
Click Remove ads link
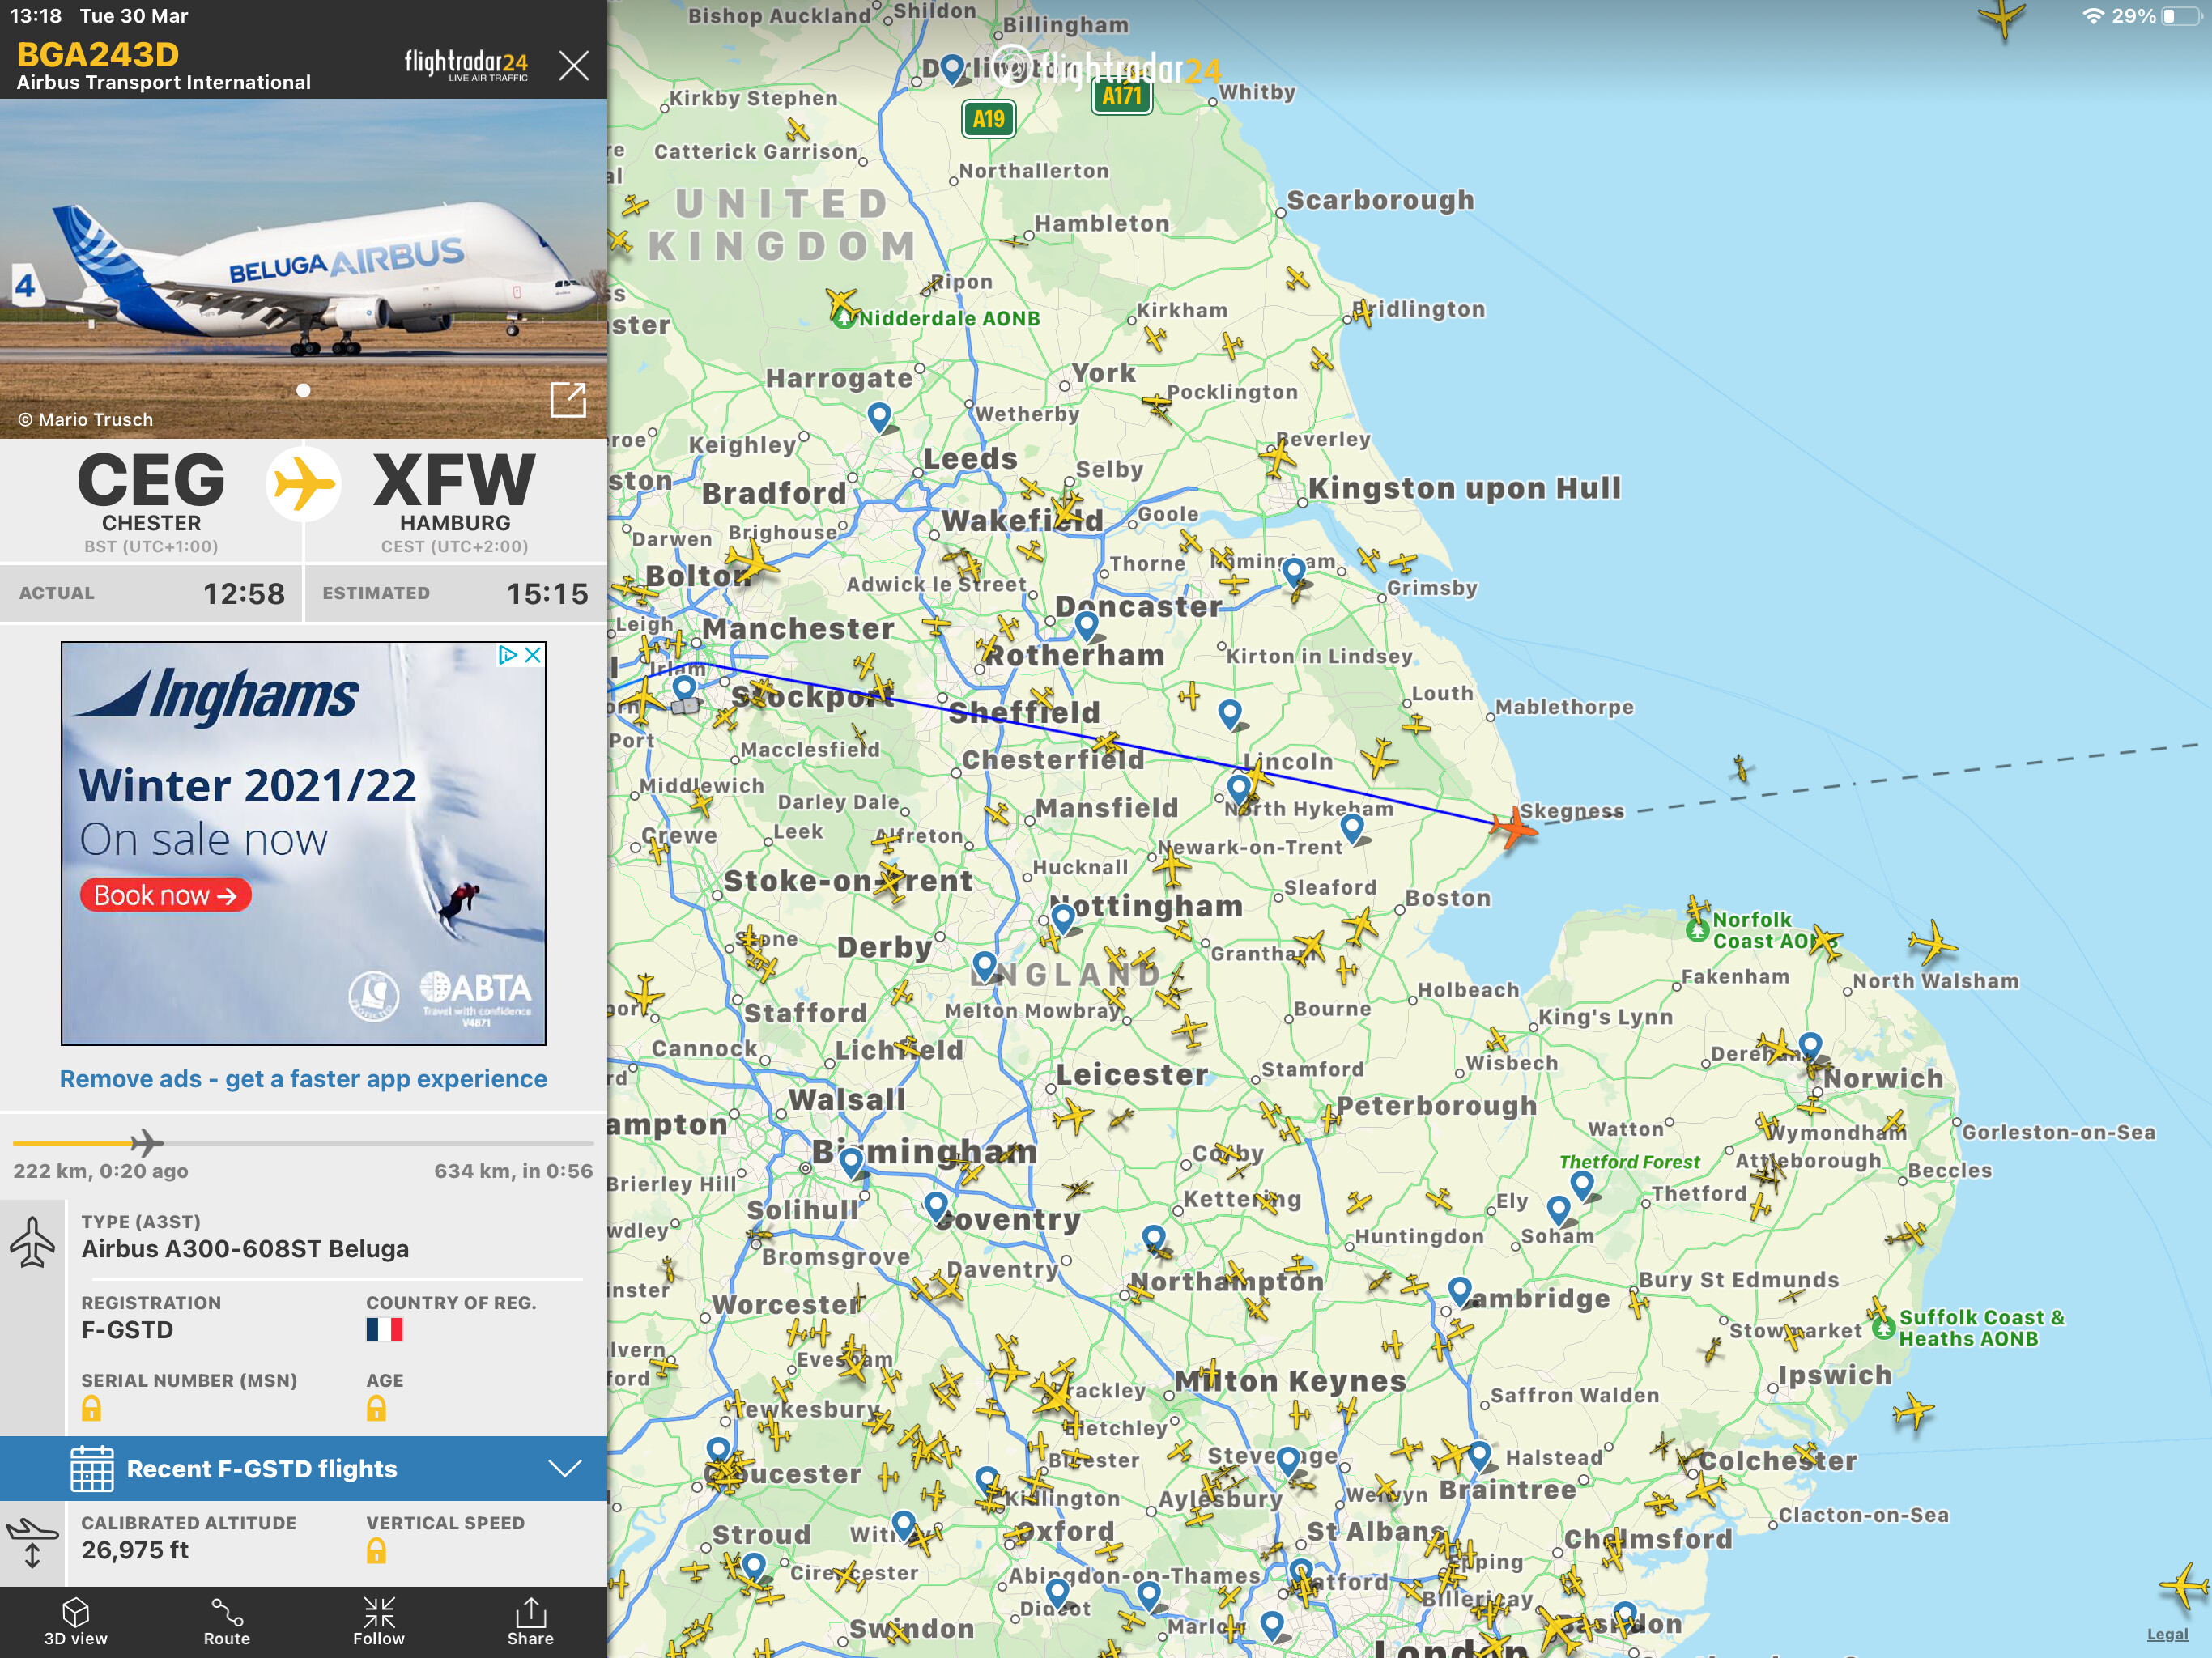[x=303, y=1078]
